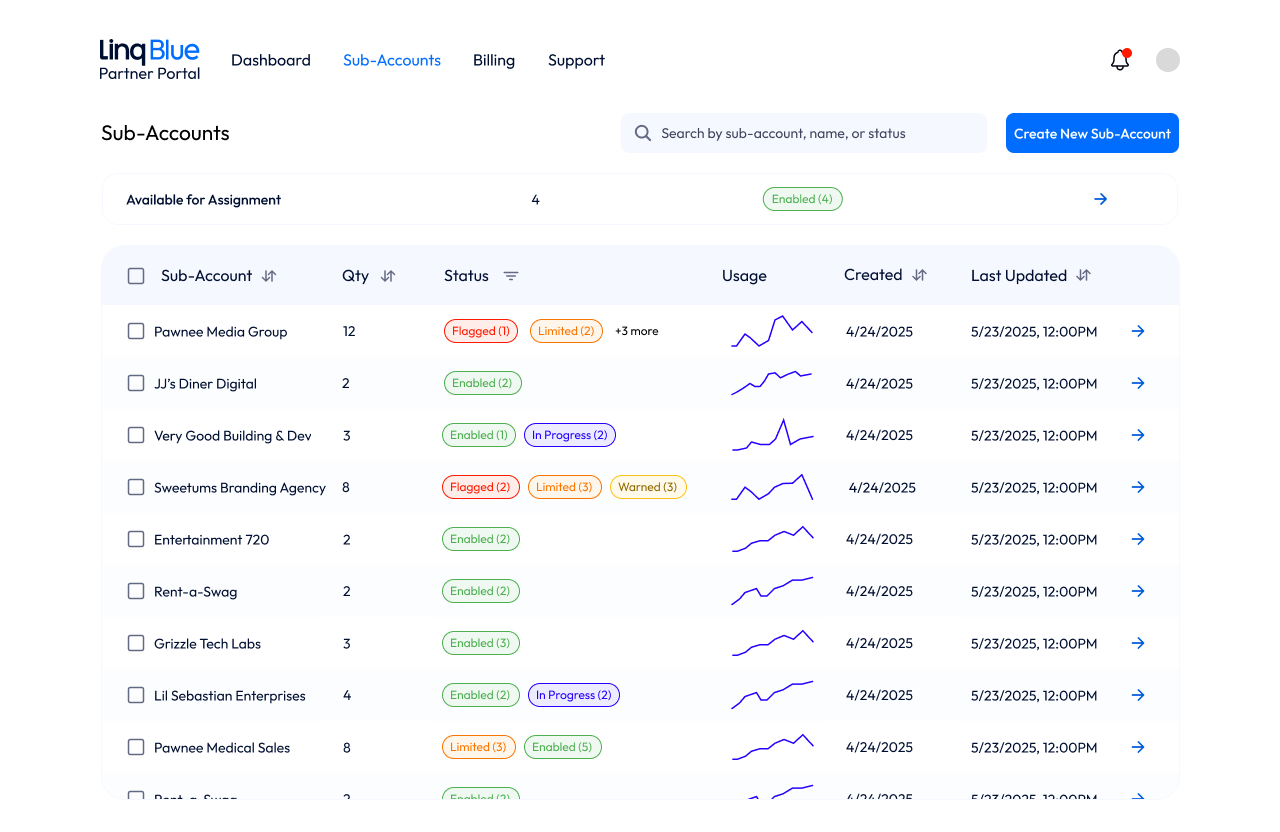Click the sub-account search field
The image size is (1280, 832).
pos(804,133)
